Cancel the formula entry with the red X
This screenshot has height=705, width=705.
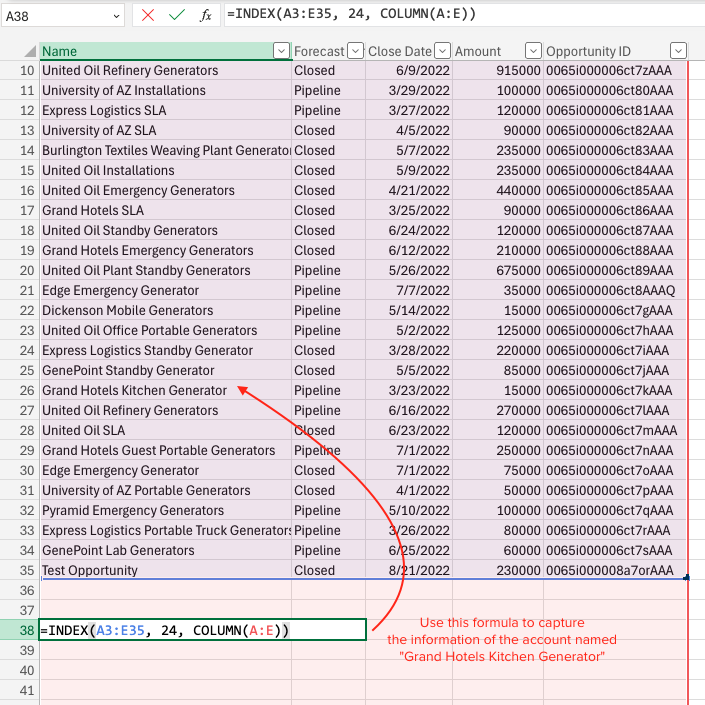pyautogui.click(x=147, y=16)
